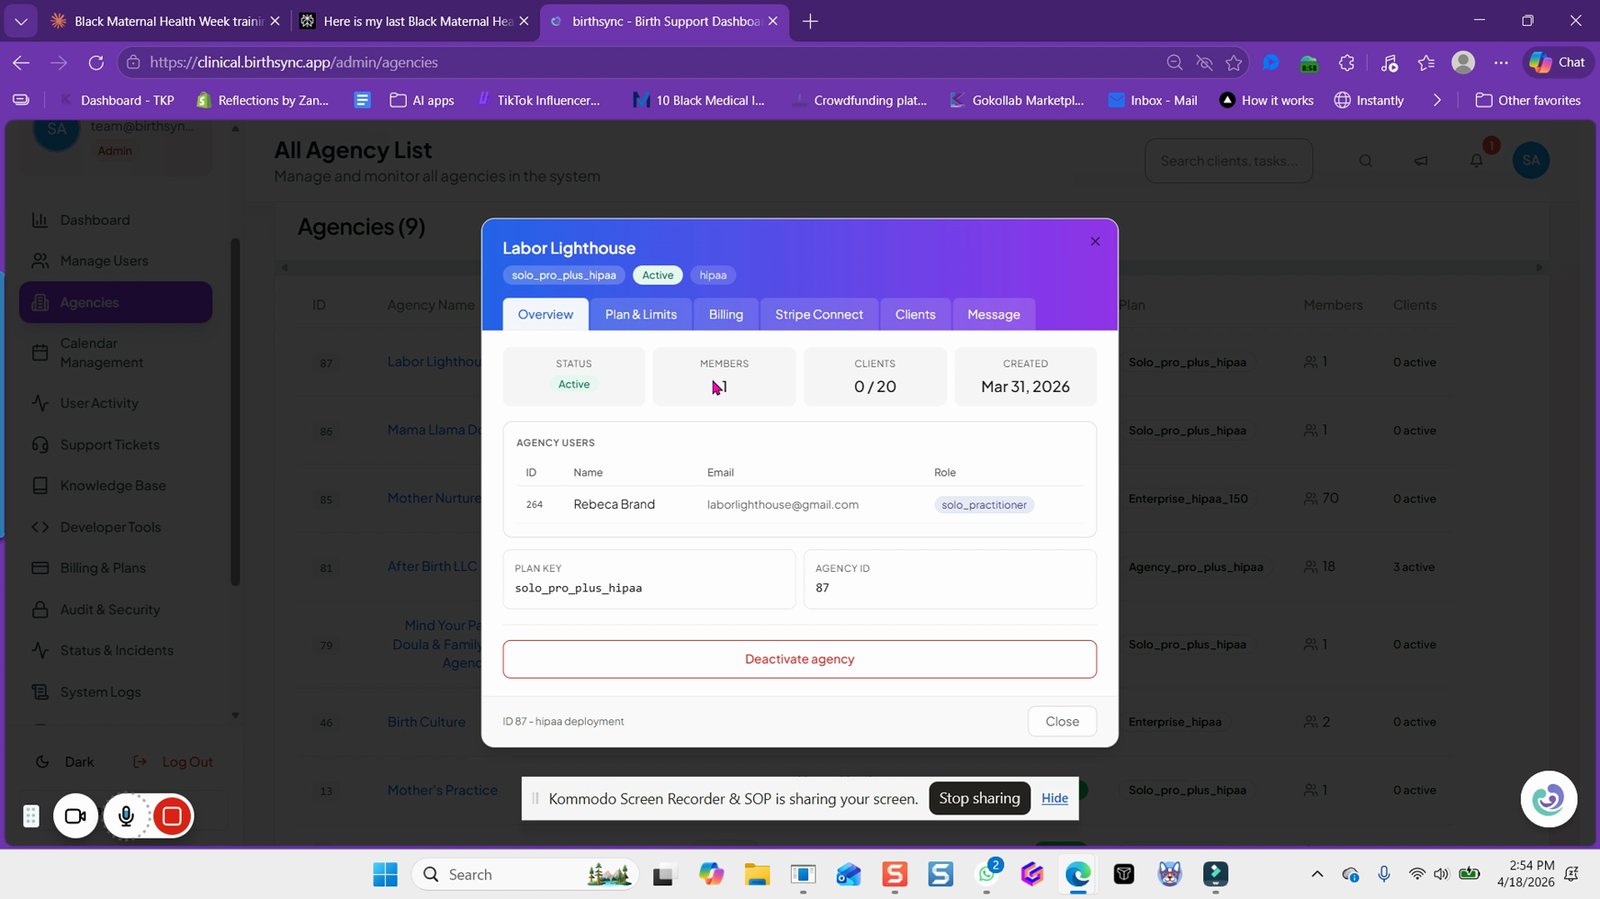Viewport: 1600px width, 899px height.
Task: Click Log Out in the sidebar
Action: click(x=174, y=762)
